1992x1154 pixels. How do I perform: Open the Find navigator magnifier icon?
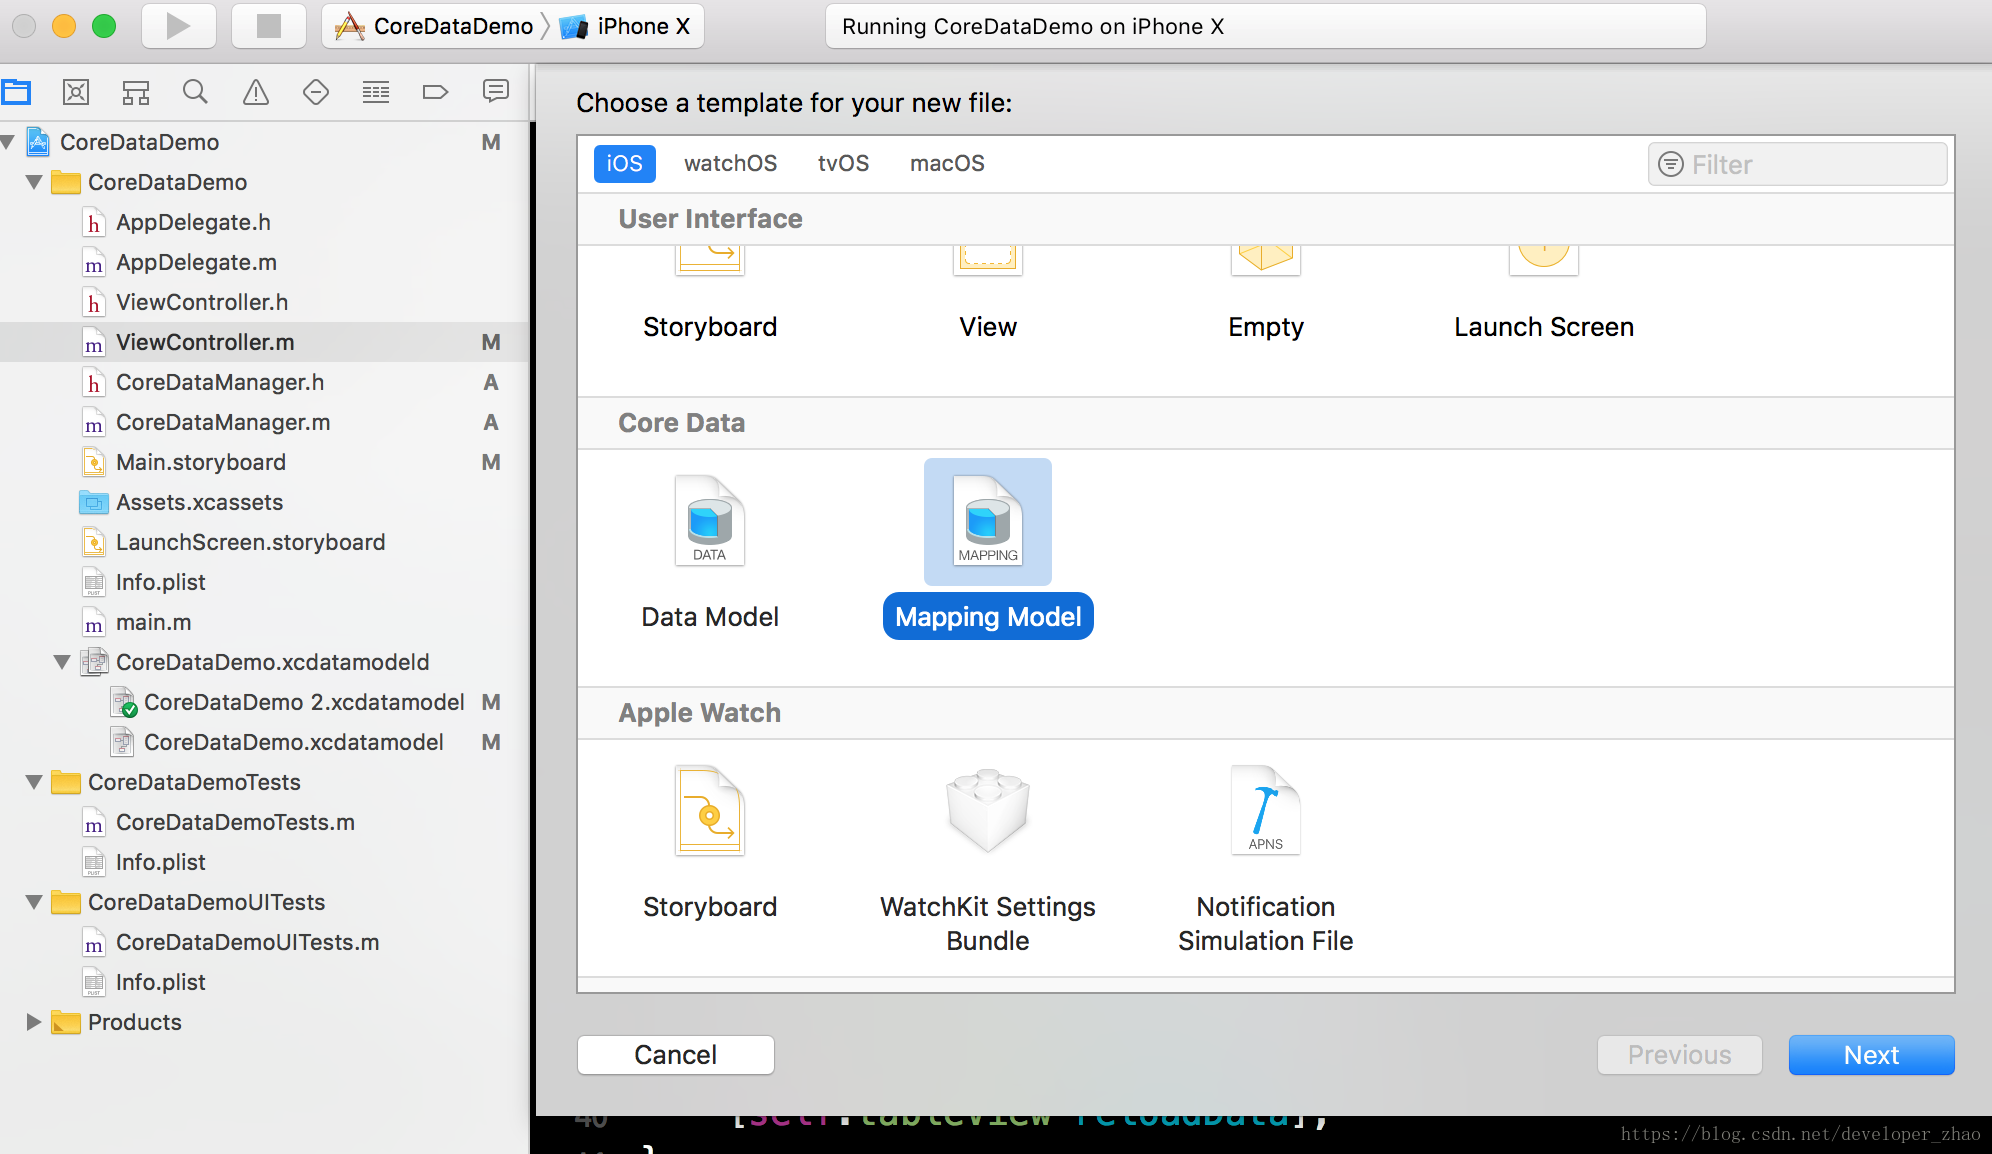click(x=196, y=93)
